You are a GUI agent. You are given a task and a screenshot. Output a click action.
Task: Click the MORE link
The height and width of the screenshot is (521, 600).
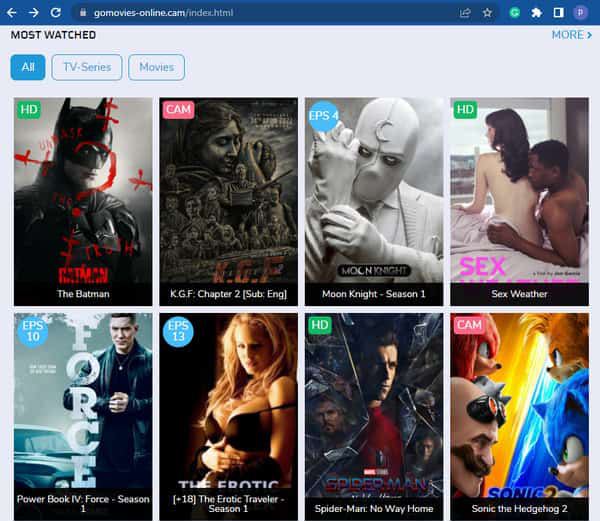572,35
